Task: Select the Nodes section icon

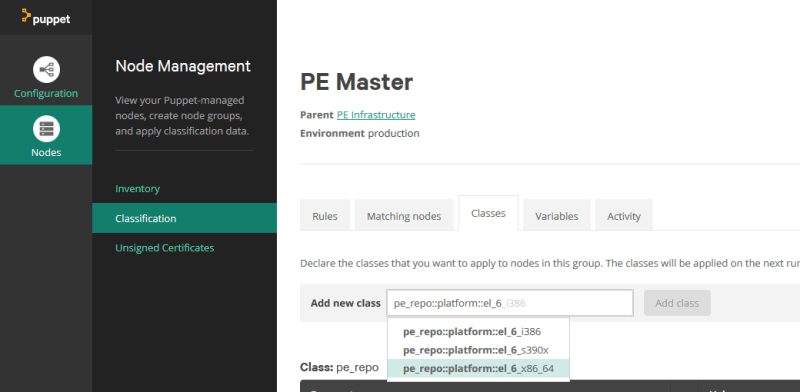Action: point(46,129)
